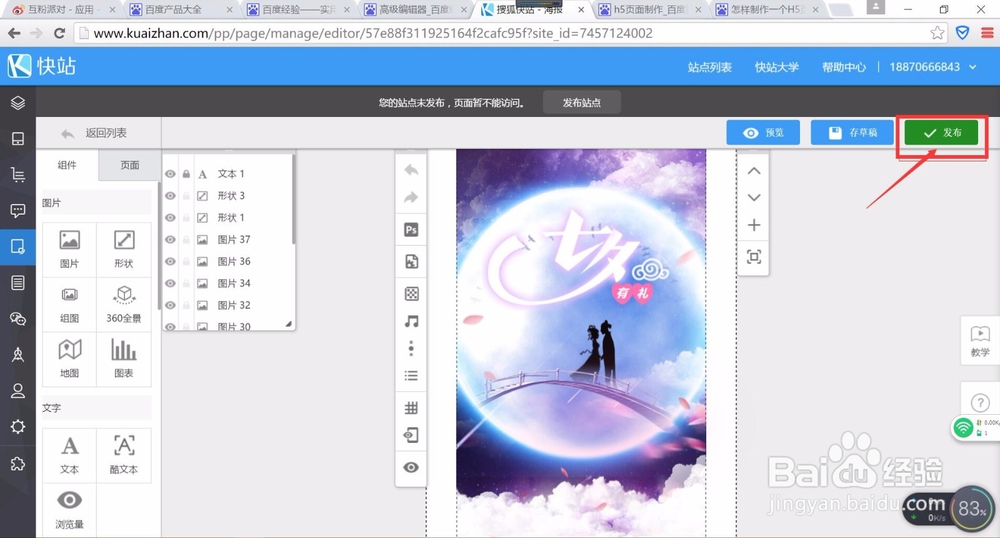Toggle visibility of layer 图片 36

click(x=170, y=261)
